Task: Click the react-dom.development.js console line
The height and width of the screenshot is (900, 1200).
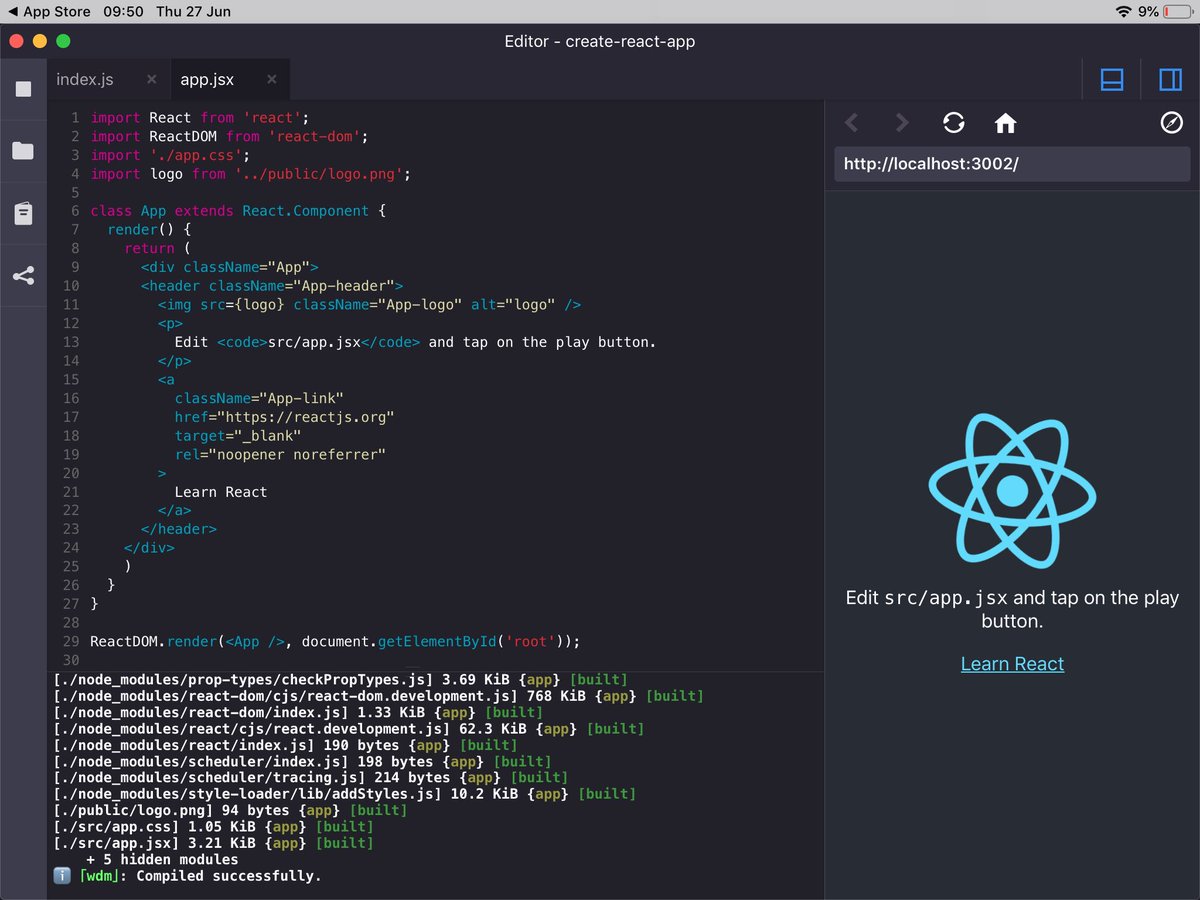Action: pos(378,696)
